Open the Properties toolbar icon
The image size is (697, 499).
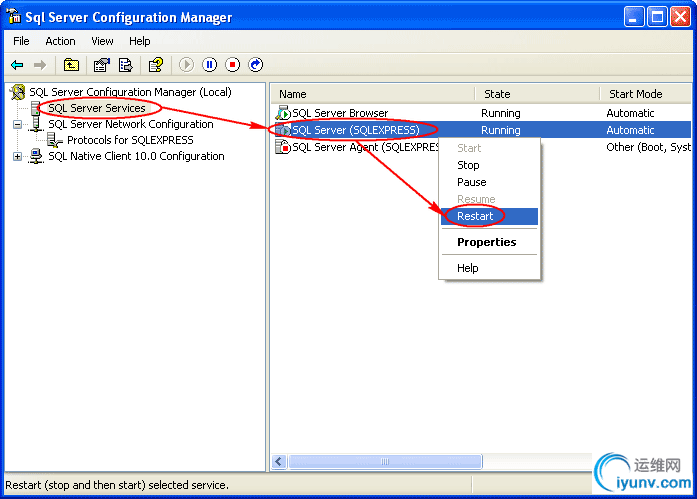(x=102, y=65)
